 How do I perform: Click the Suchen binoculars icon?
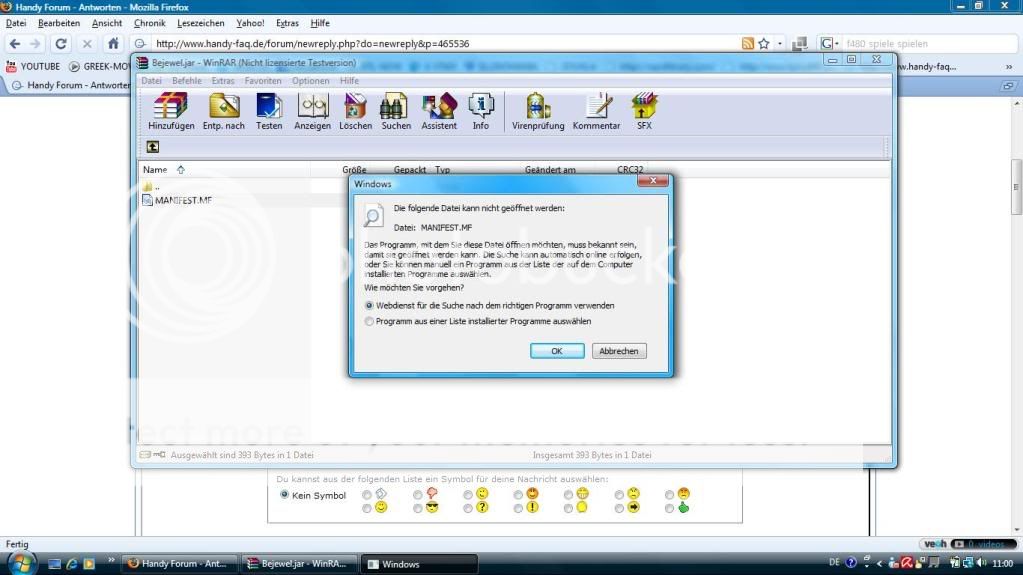click(x=395, y=106)
